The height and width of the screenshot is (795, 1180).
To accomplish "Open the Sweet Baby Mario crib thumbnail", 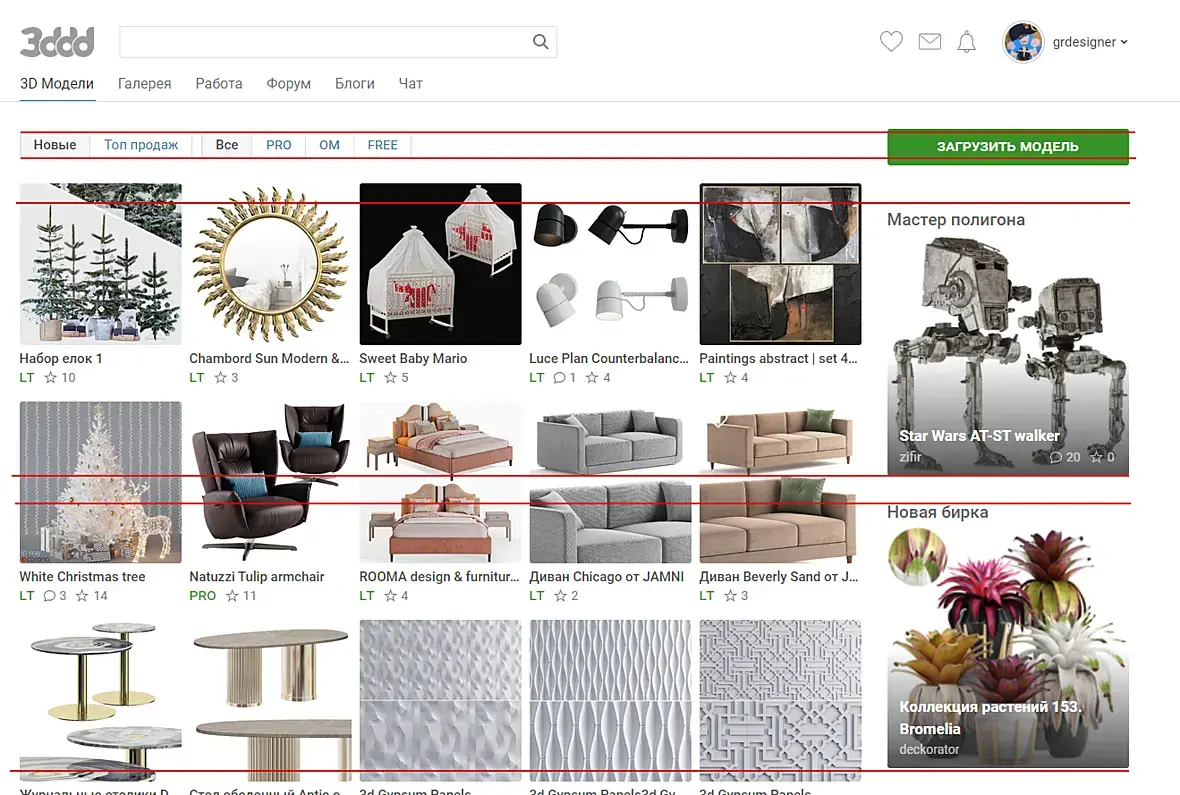I will click(x=440, y=264).
